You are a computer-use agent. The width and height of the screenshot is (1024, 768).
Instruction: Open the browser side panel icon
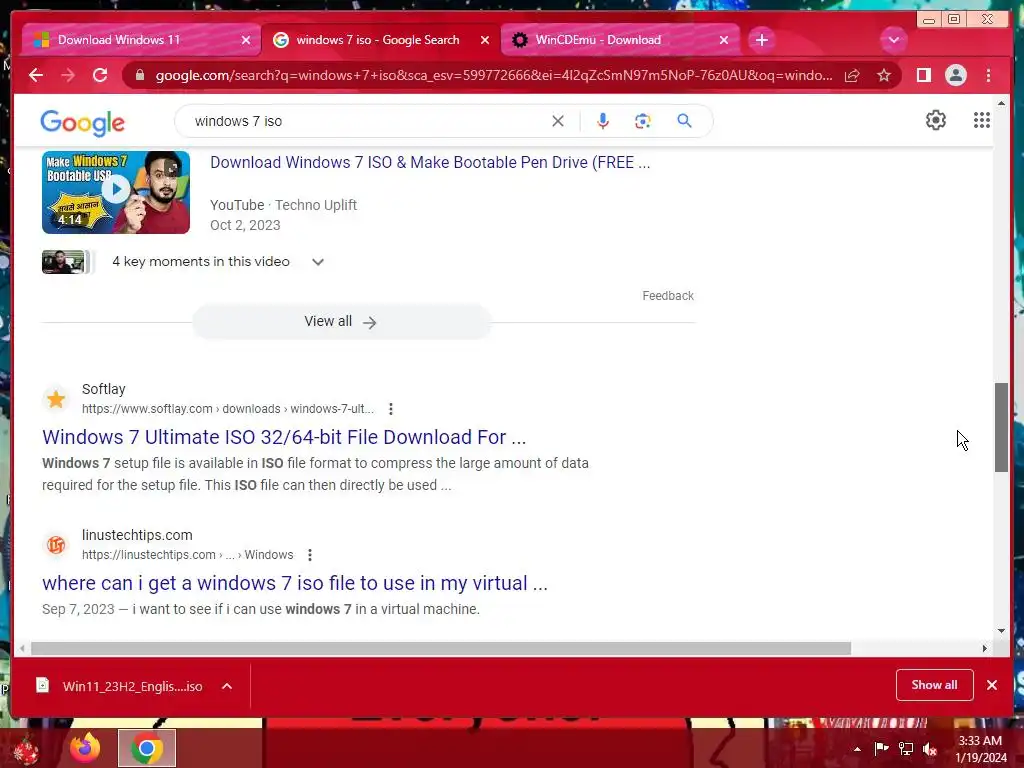tap(923, 75)
